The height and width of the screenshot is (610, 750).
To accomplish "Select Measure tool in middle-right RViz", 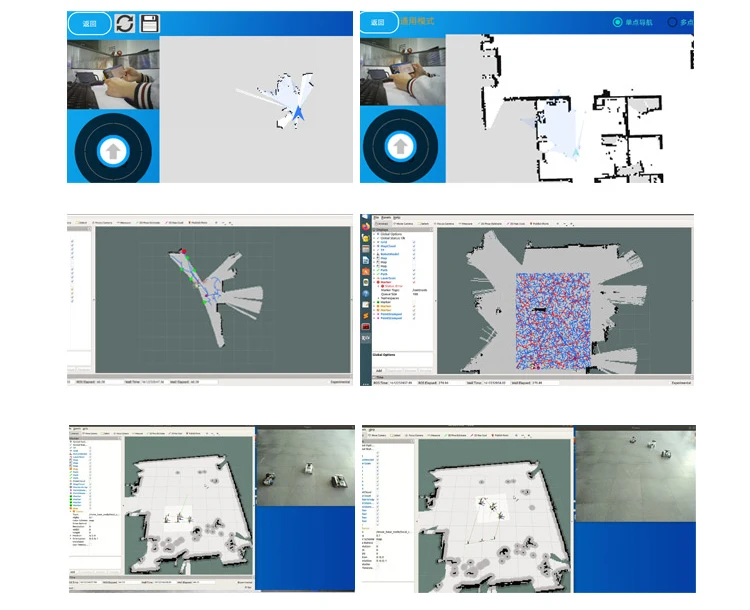I will pos(465,223).
